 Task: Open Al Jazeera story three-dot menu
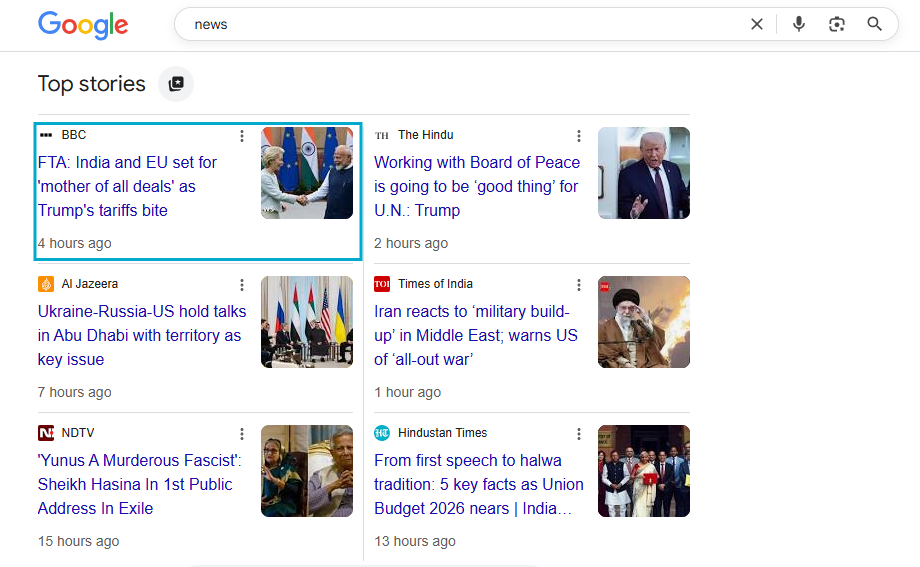tap(242, 285)
